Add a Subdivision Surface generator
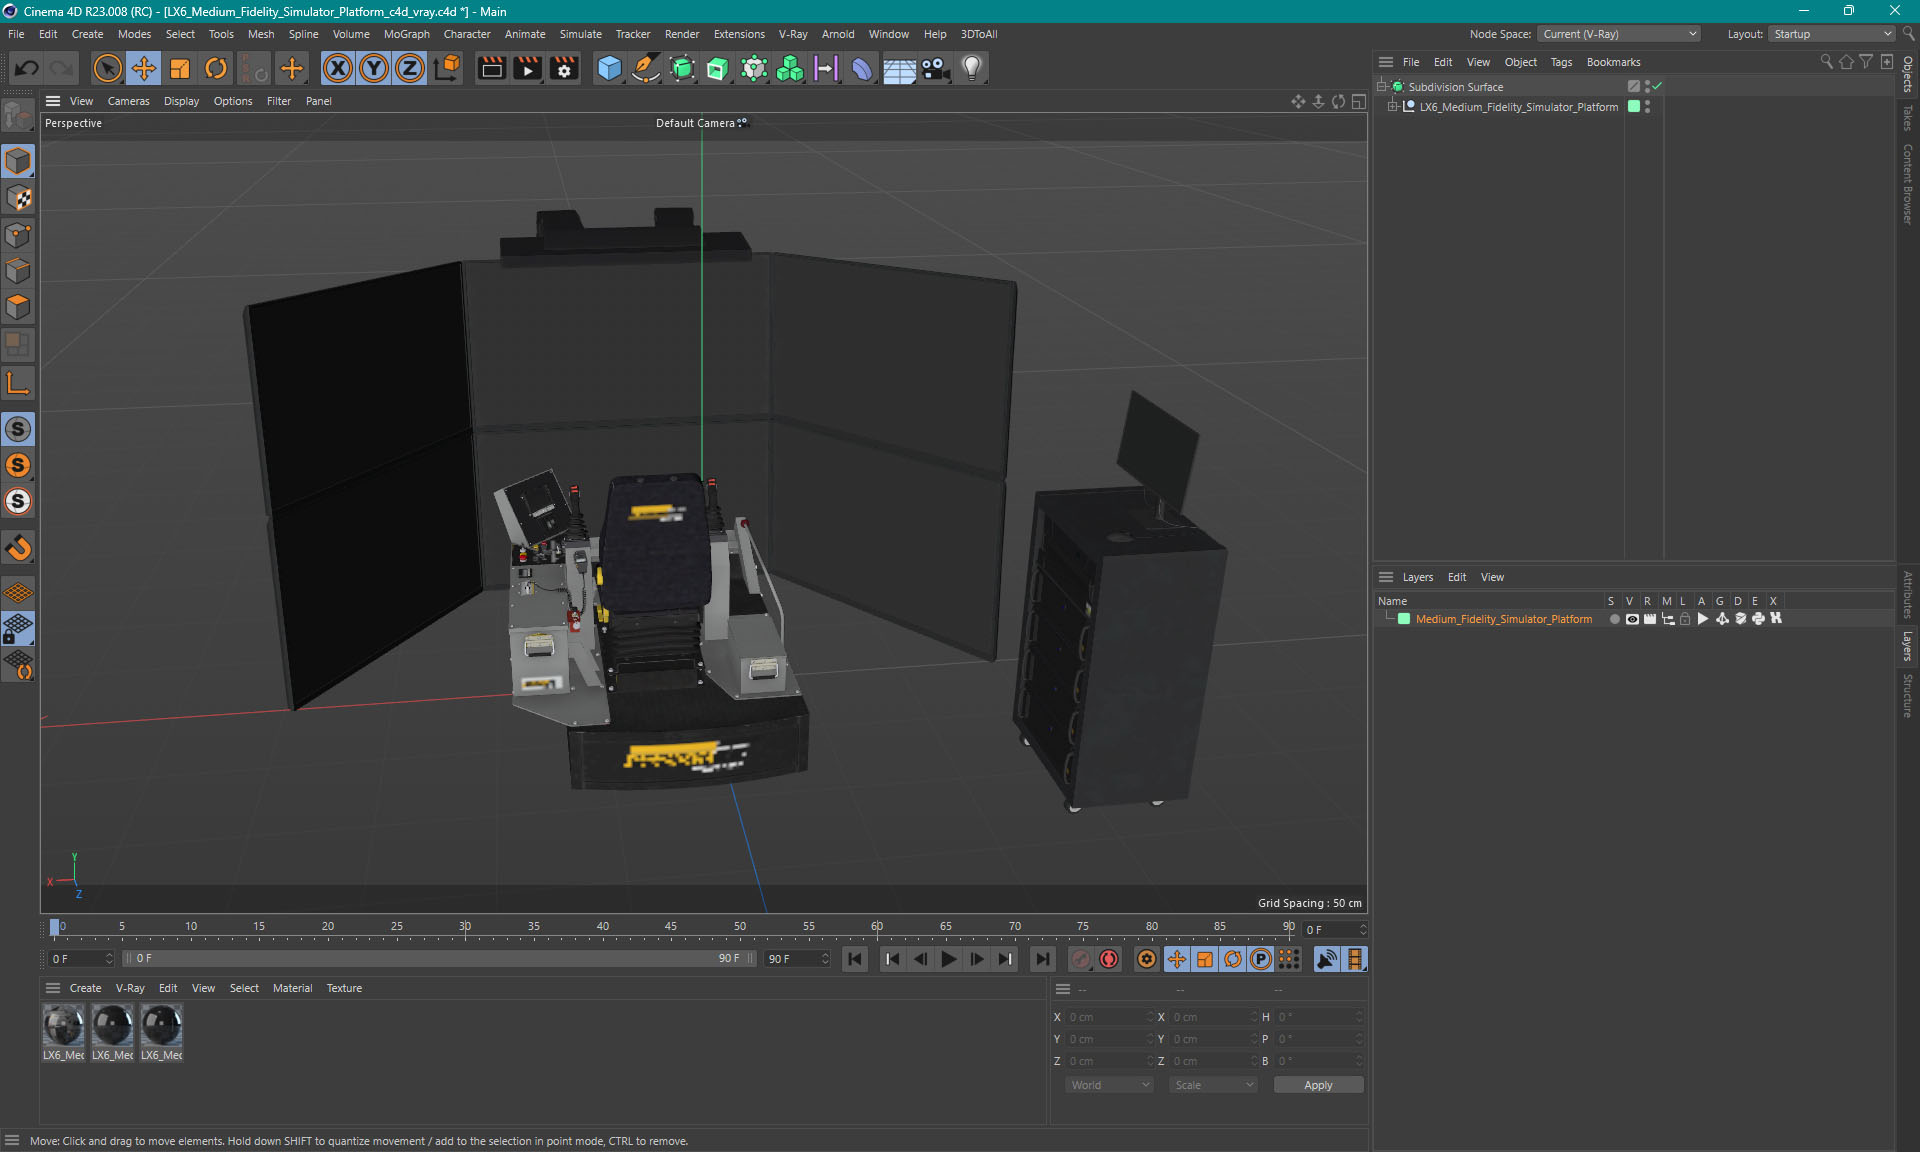Image resolution: width=1920 pixels, height=1152 pixels. click(682, 68)
